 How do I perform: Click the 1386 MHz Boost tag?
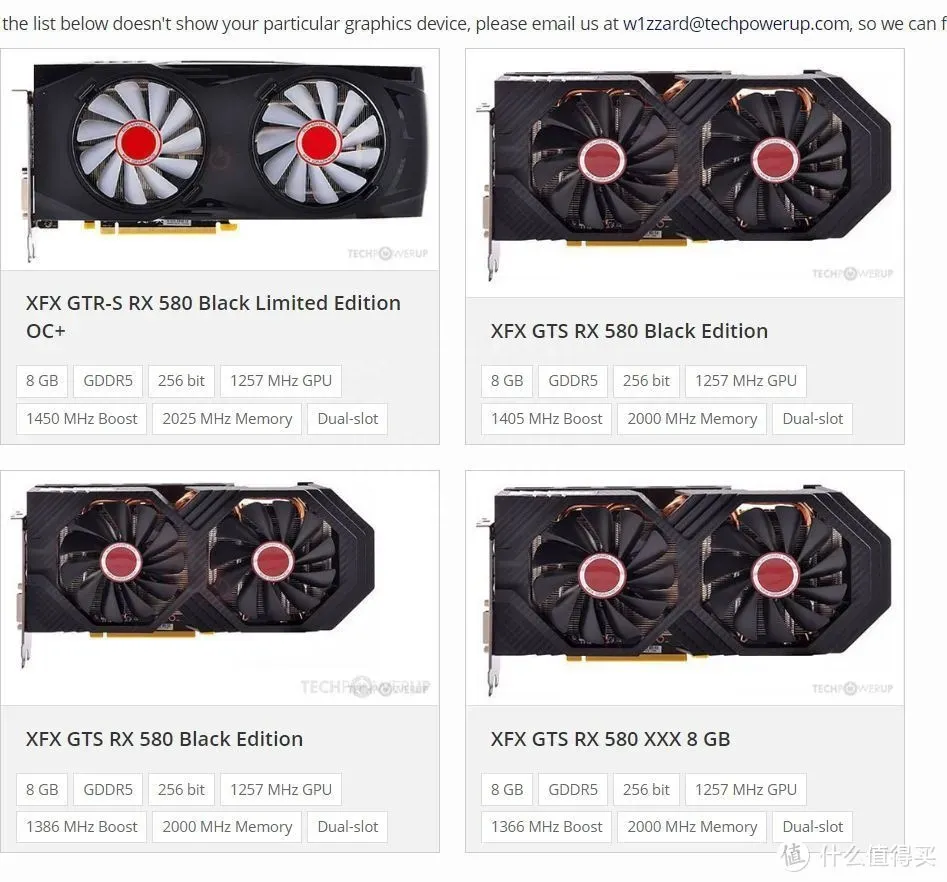pyautogui.click(x=82, y=826)
